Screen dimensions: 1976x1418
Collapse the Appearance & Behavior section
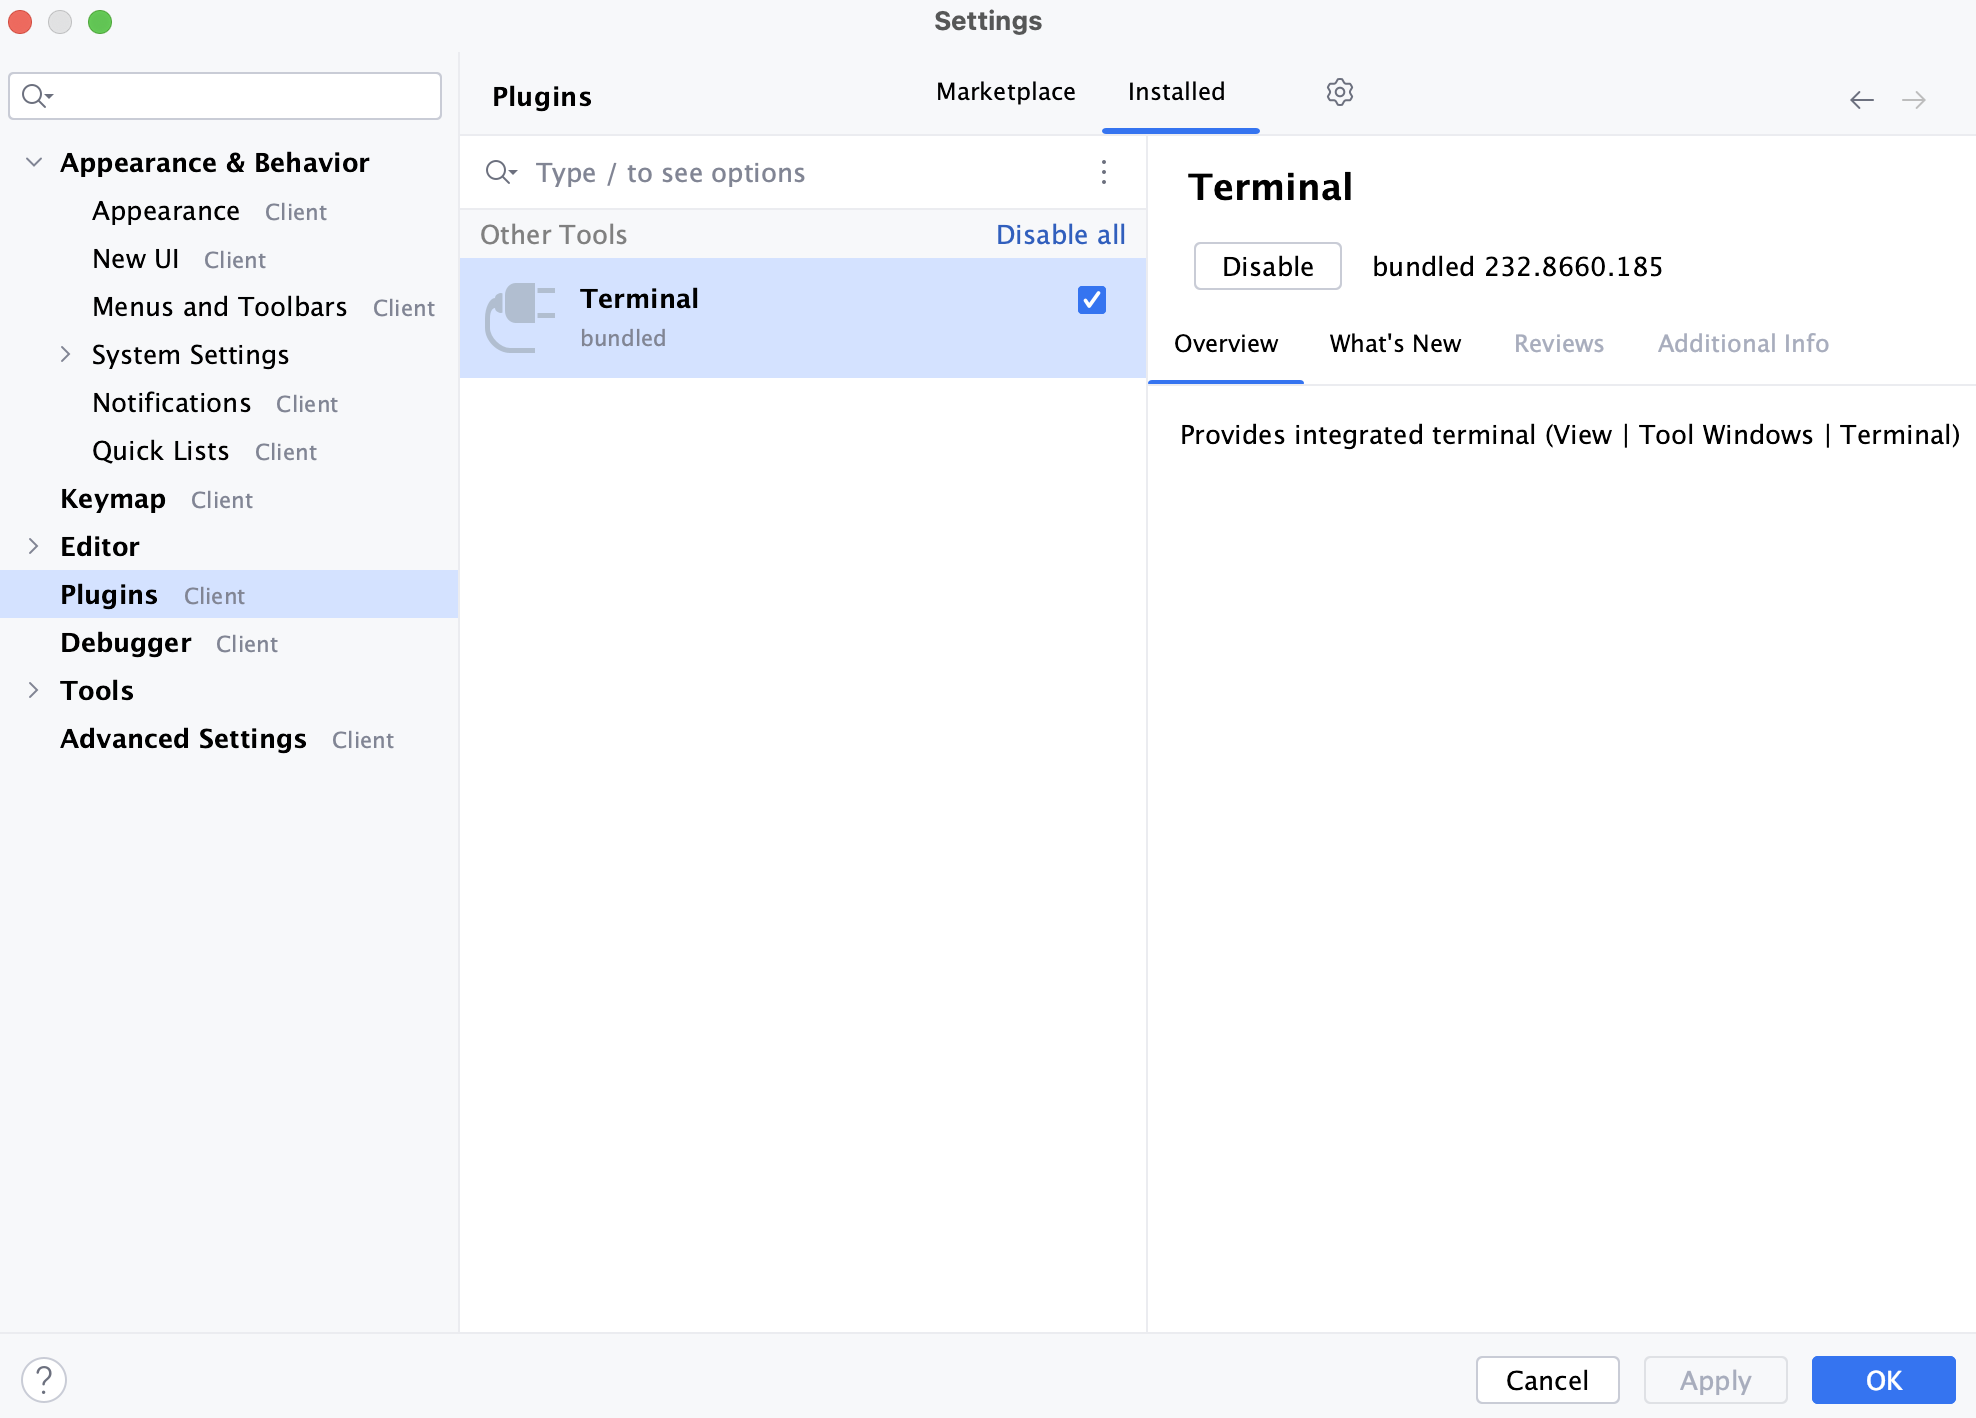(x=33, y=162)
